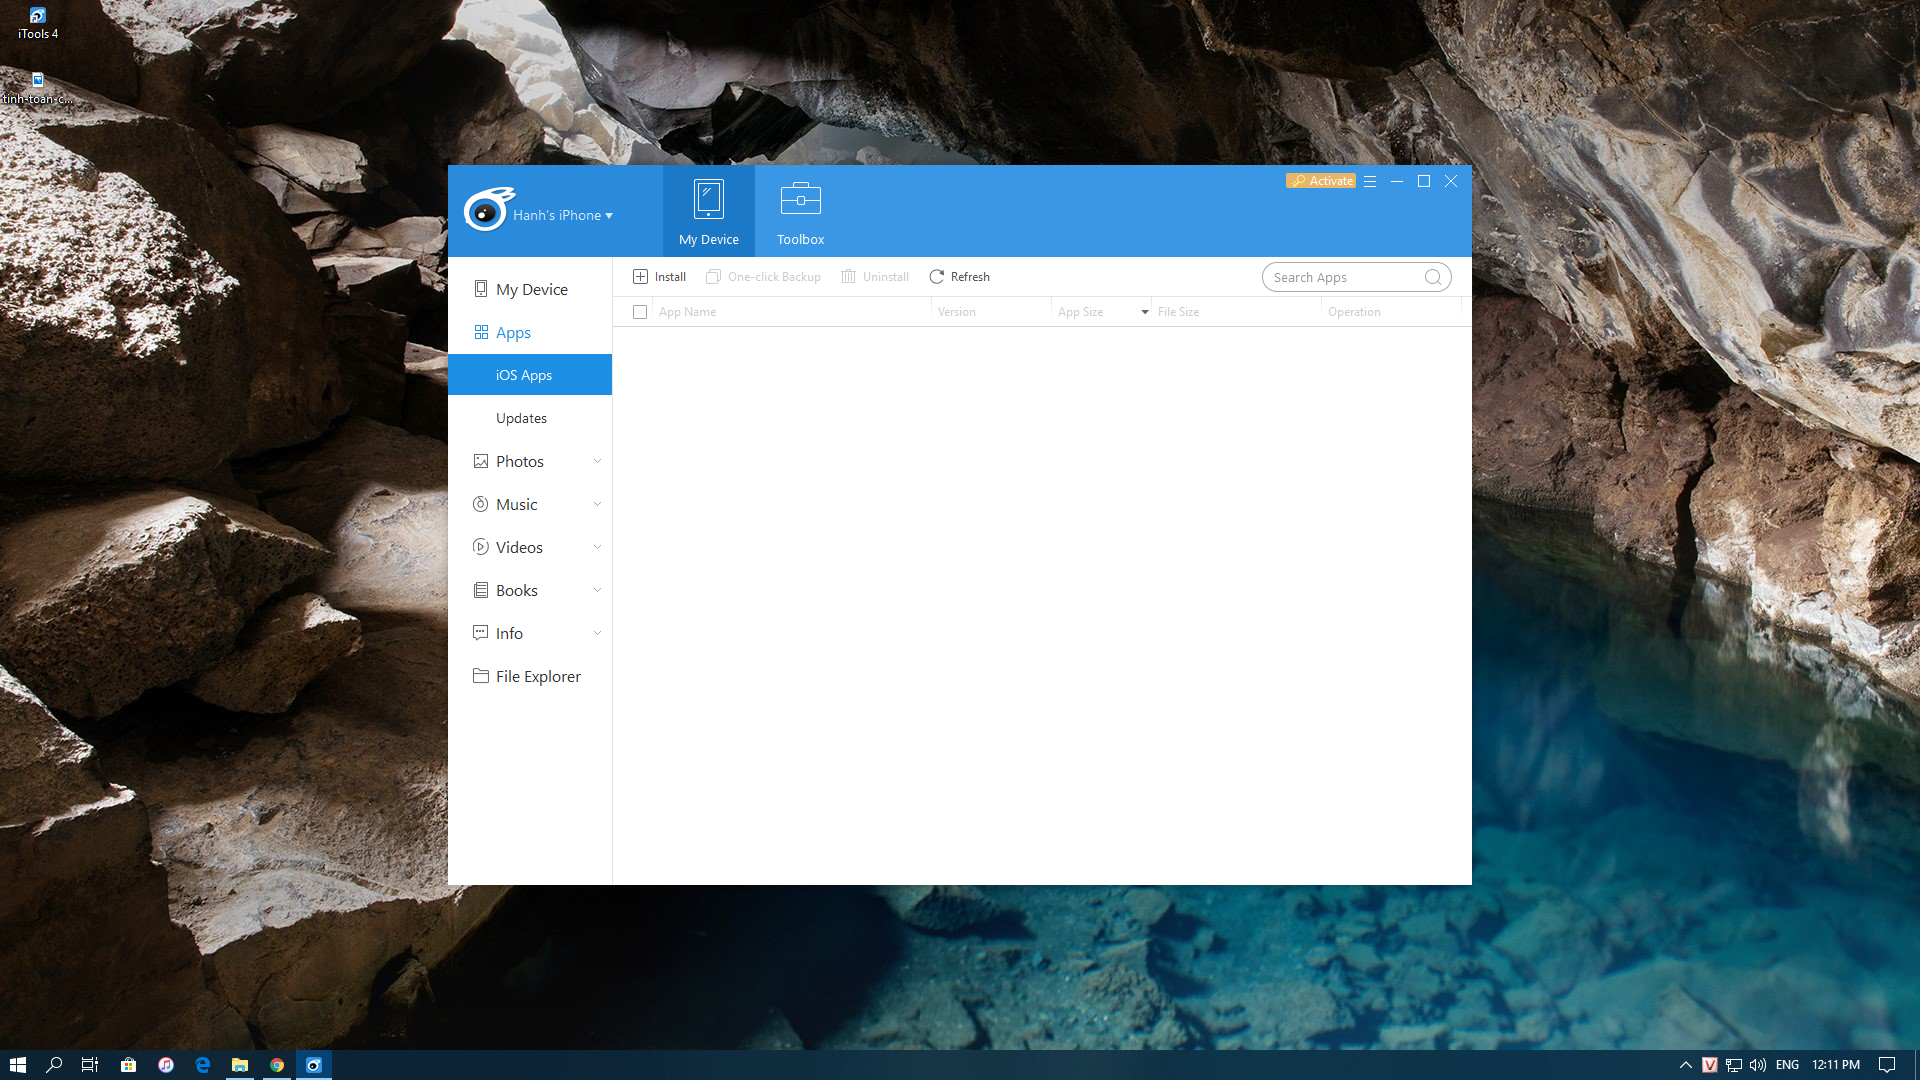1920x1080 pixels.
Task: Expand the Info section chevron
Action: (597, 633)
